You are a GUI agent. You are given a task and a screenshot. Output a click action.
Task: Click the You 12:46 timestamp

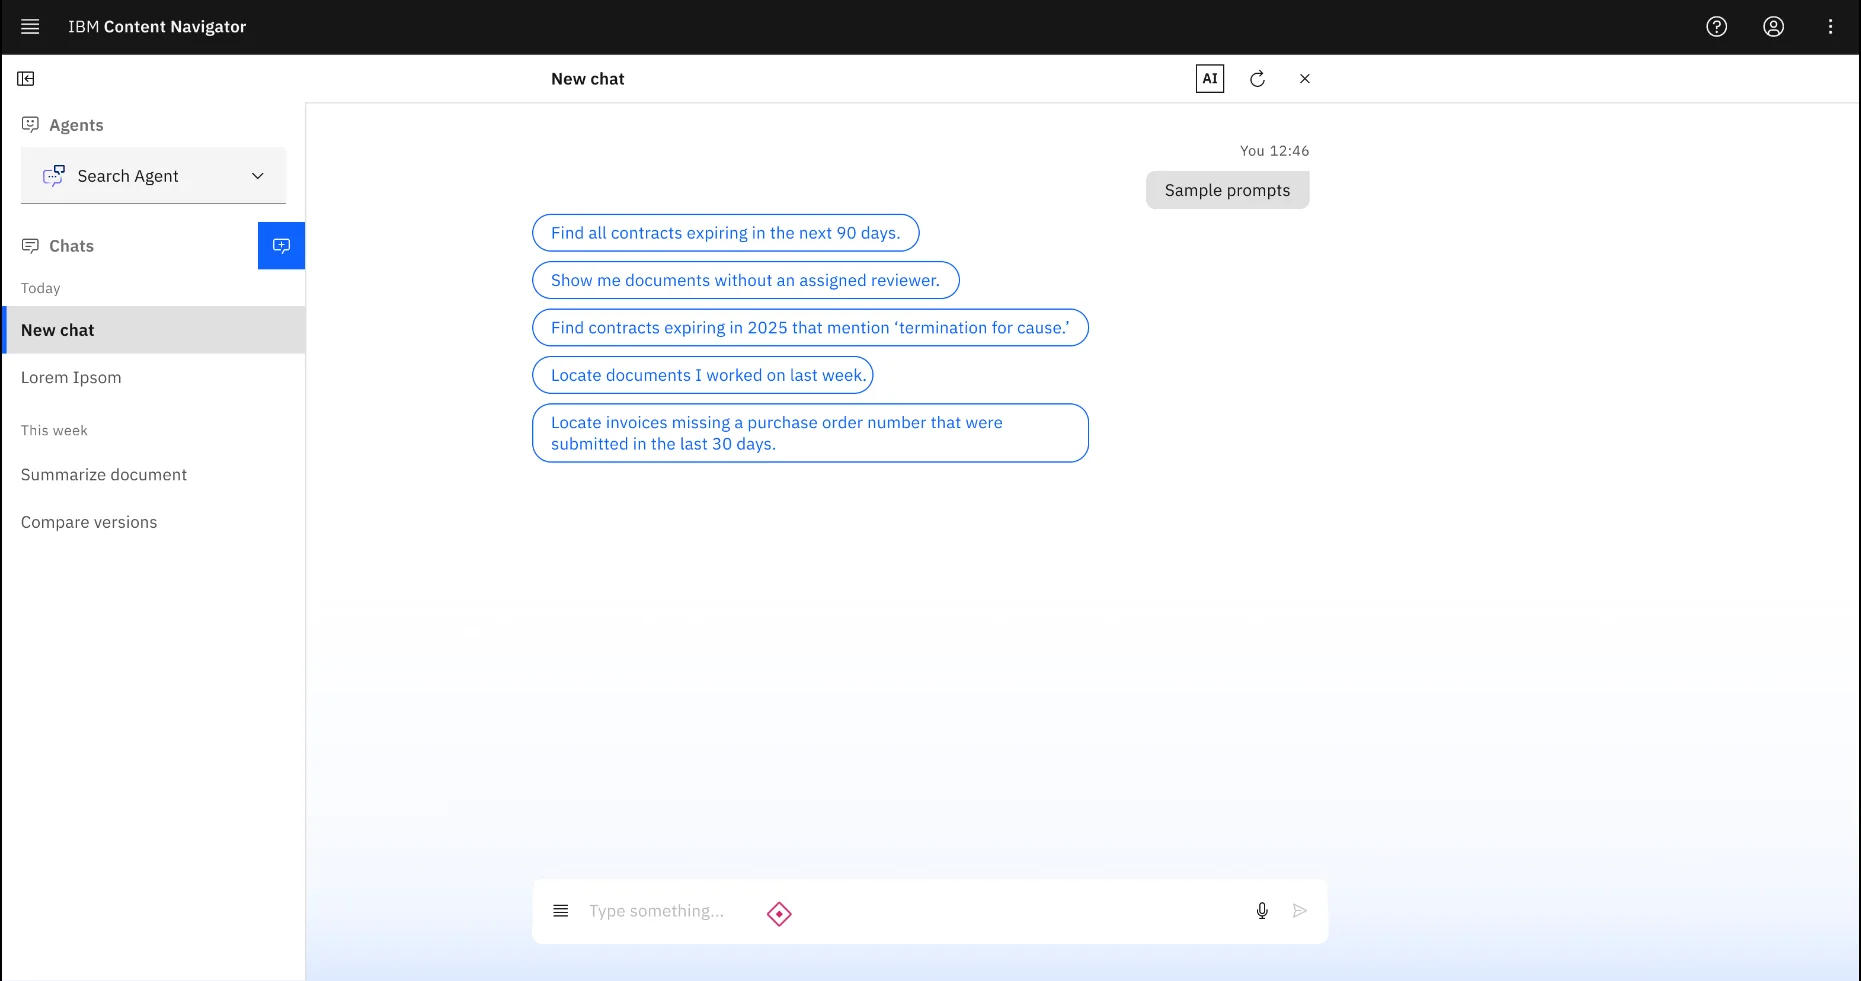click(1274, 151)
